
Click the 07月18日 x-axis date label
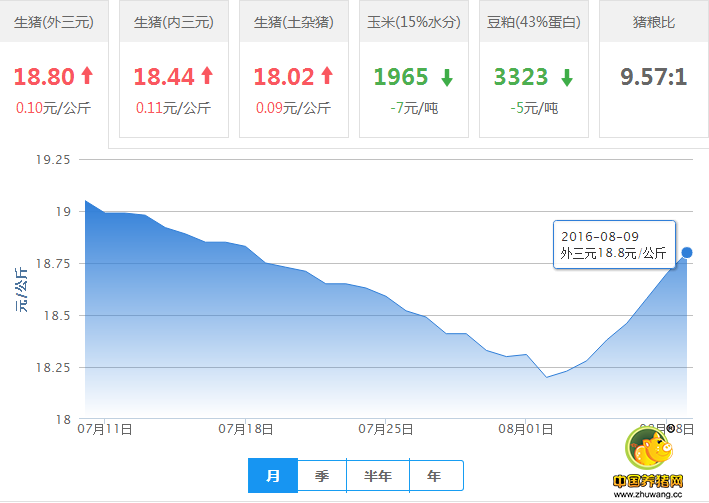[x=245, y=429]
